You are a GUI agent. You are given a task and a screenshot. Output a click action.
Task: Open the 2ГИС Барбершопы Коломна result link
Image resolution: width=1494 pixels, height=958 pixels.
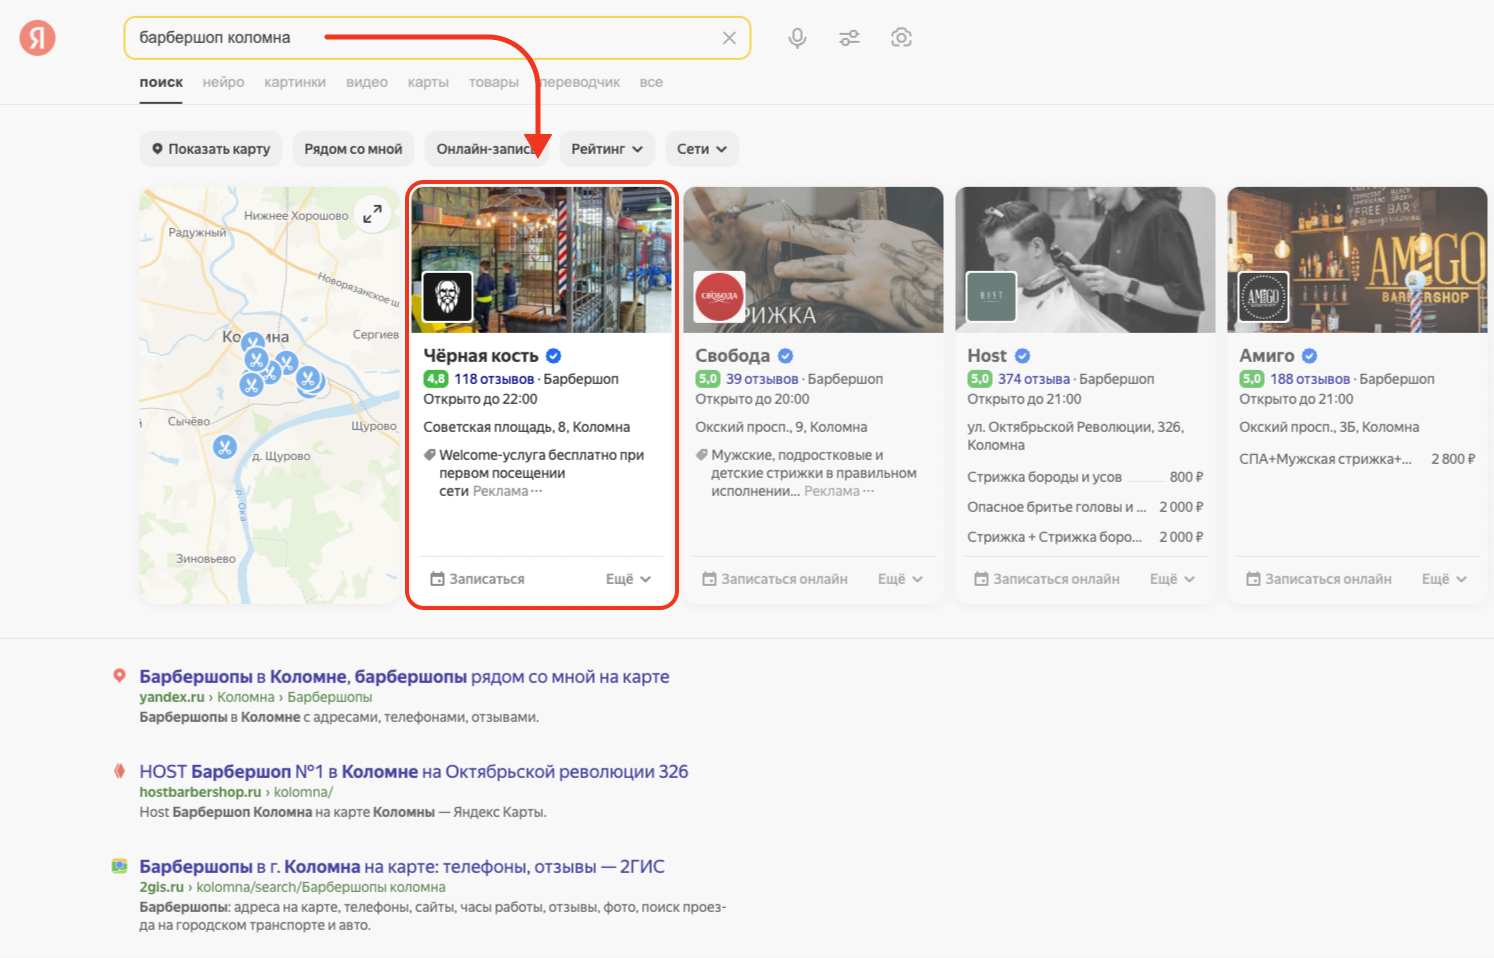tap(401, 867)
